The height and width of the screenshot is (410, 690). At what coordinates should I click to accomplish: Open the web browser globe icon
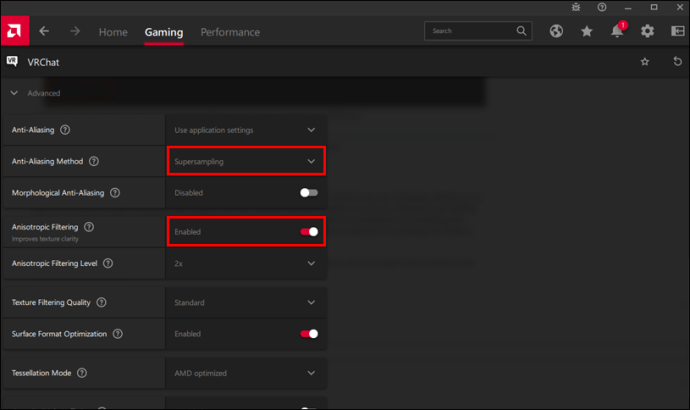[x=556, y=31]
